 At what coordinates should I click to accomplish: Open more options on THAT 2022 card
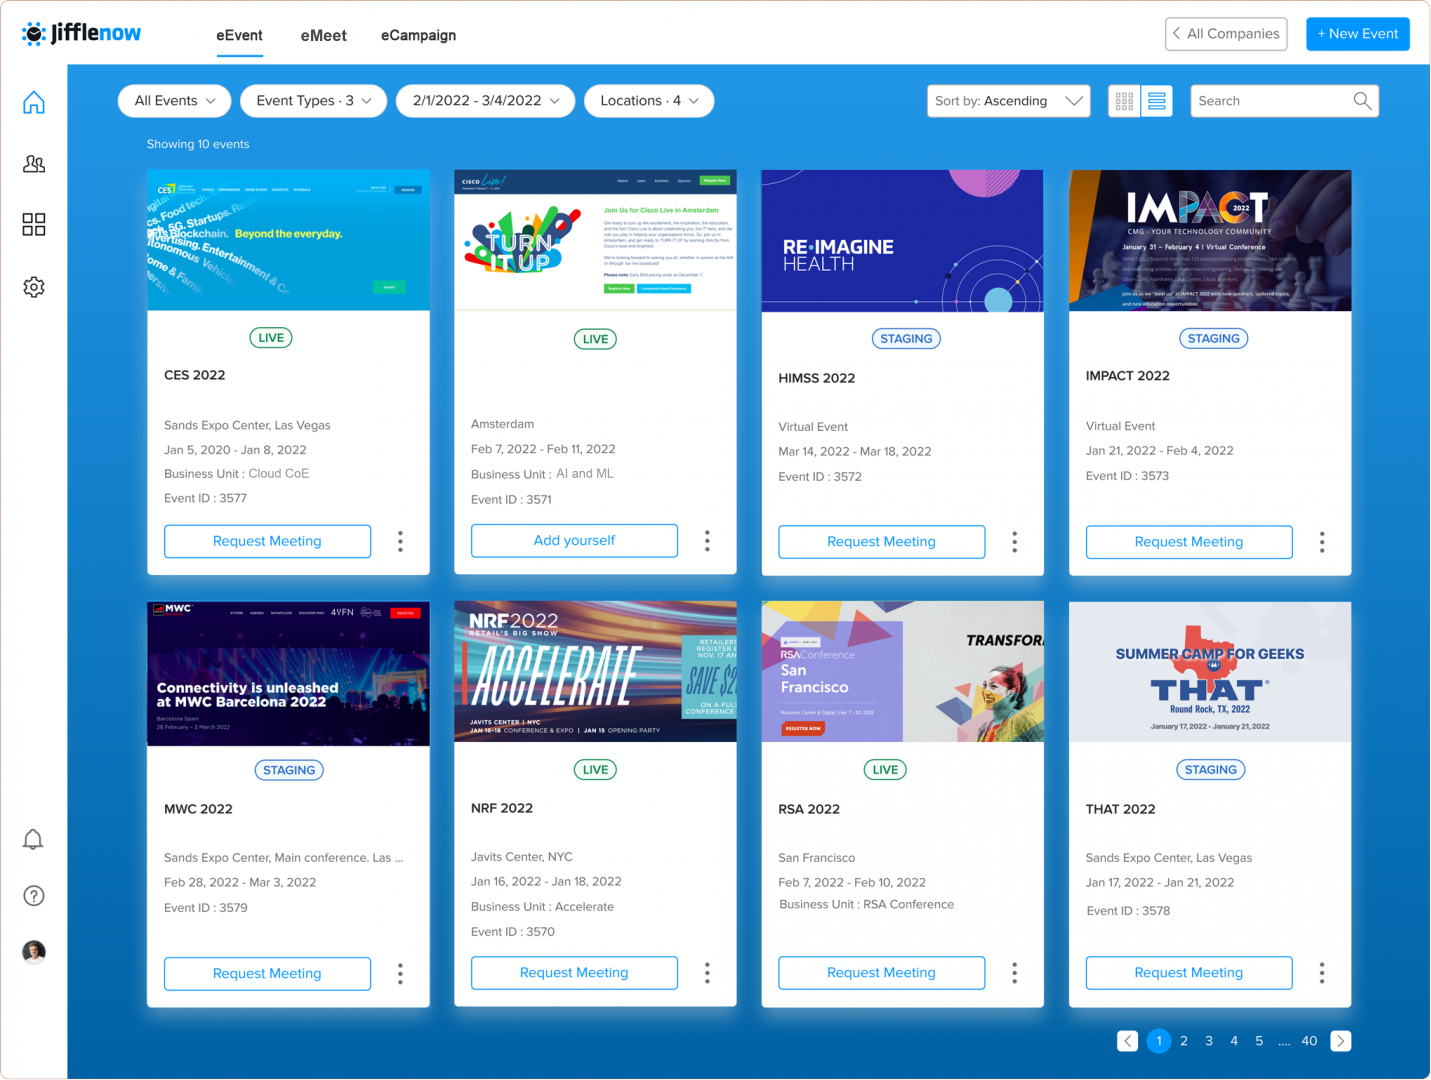tap(1322, 973)
